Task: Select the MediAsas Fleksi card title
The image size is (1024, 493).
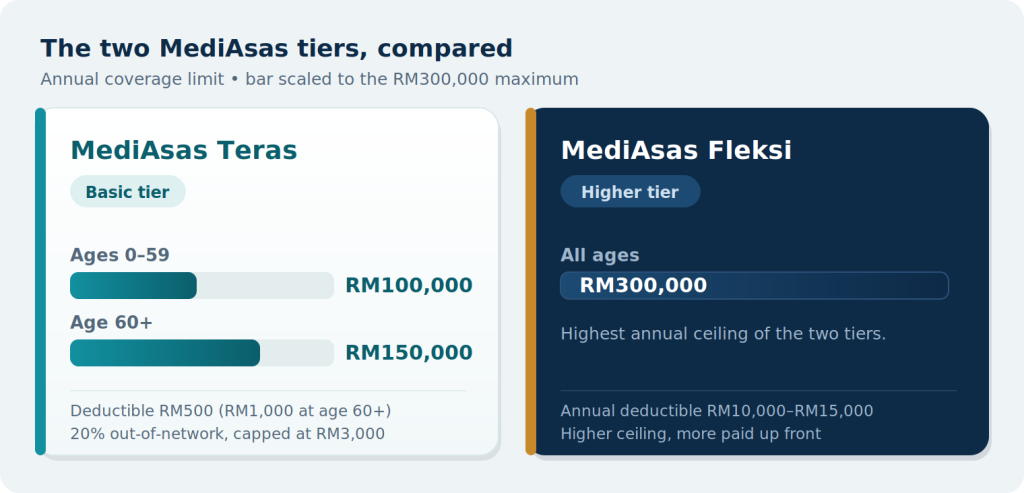Action: click(676, 151)
